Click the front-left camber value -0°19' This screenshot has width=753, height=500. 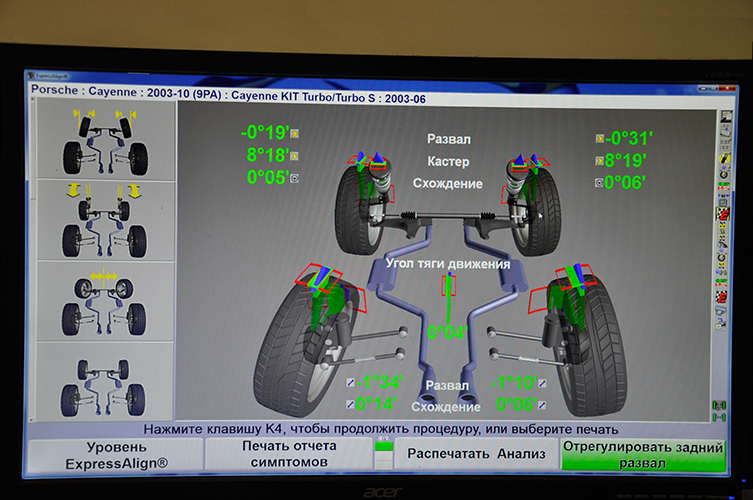point(265,133)
